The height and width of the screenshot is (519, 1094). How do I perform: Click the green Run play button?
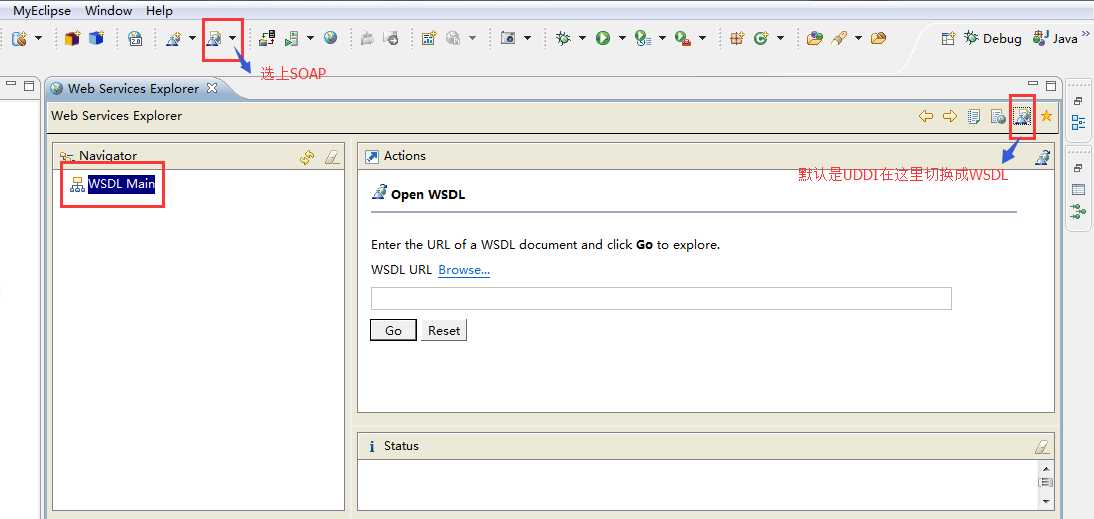tap(603, 38)
